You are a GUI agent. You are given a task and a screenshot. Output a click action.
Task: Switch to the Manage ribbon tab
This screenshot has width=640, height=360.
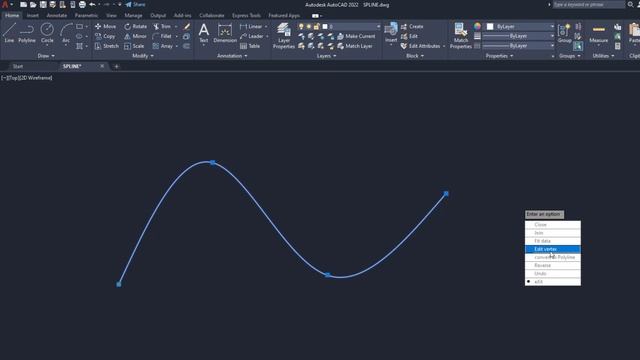(x=133, y=16)
